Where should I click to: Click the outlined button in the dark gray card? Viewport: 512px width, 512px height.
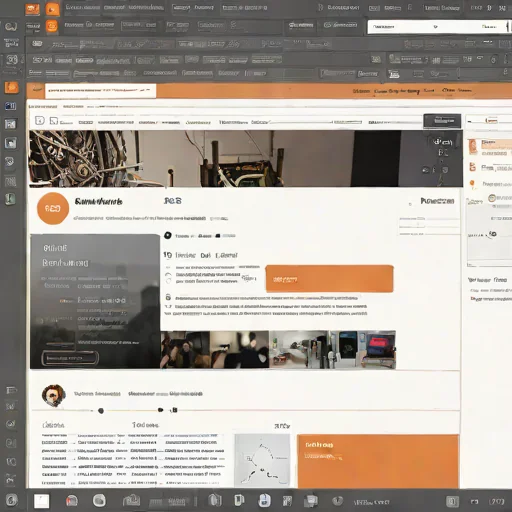(70, 358)
